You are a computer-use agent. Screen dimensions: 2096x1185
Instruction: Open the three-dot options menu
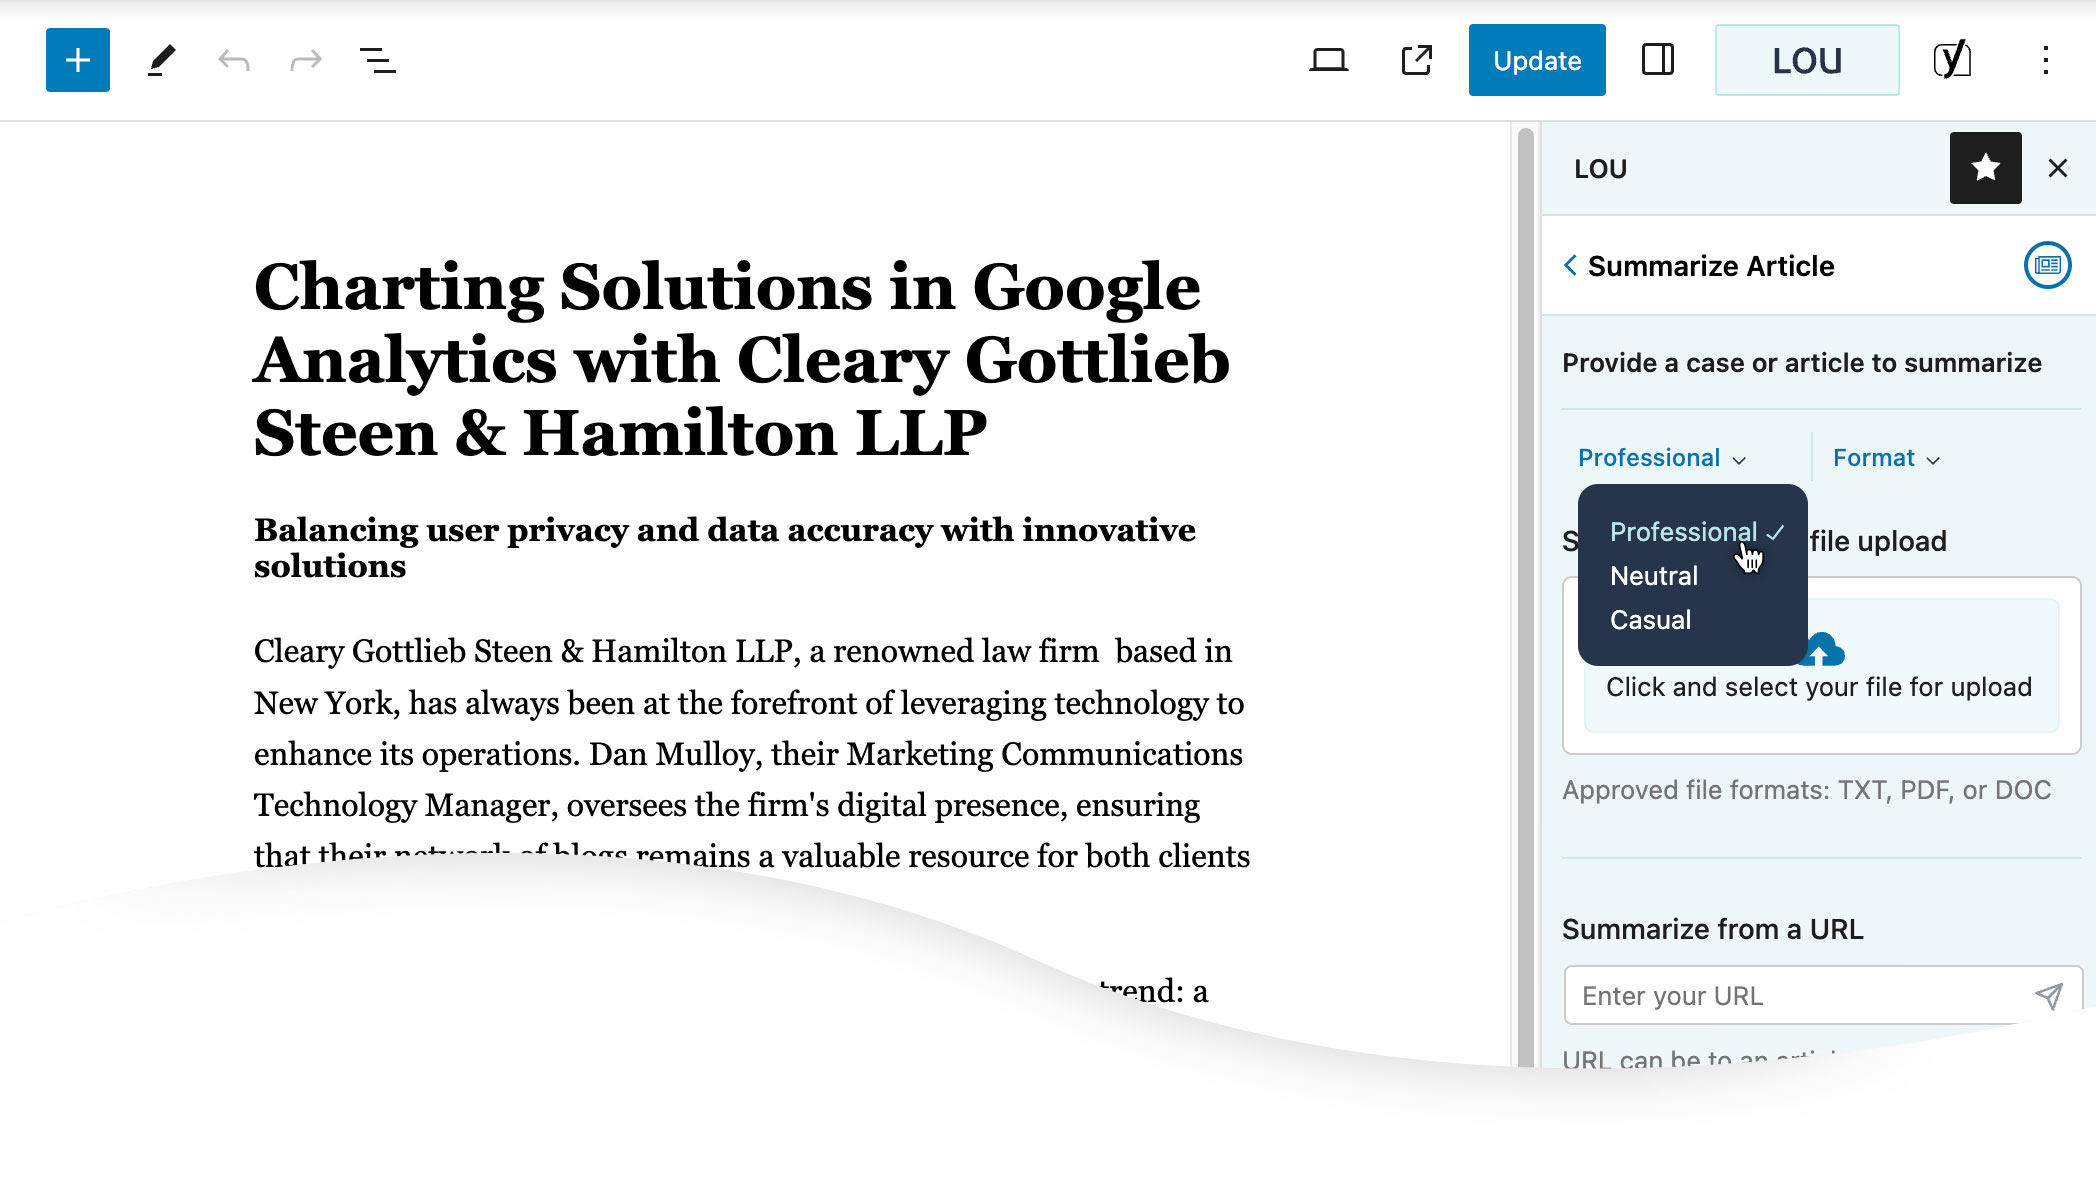pos(2046,60)
